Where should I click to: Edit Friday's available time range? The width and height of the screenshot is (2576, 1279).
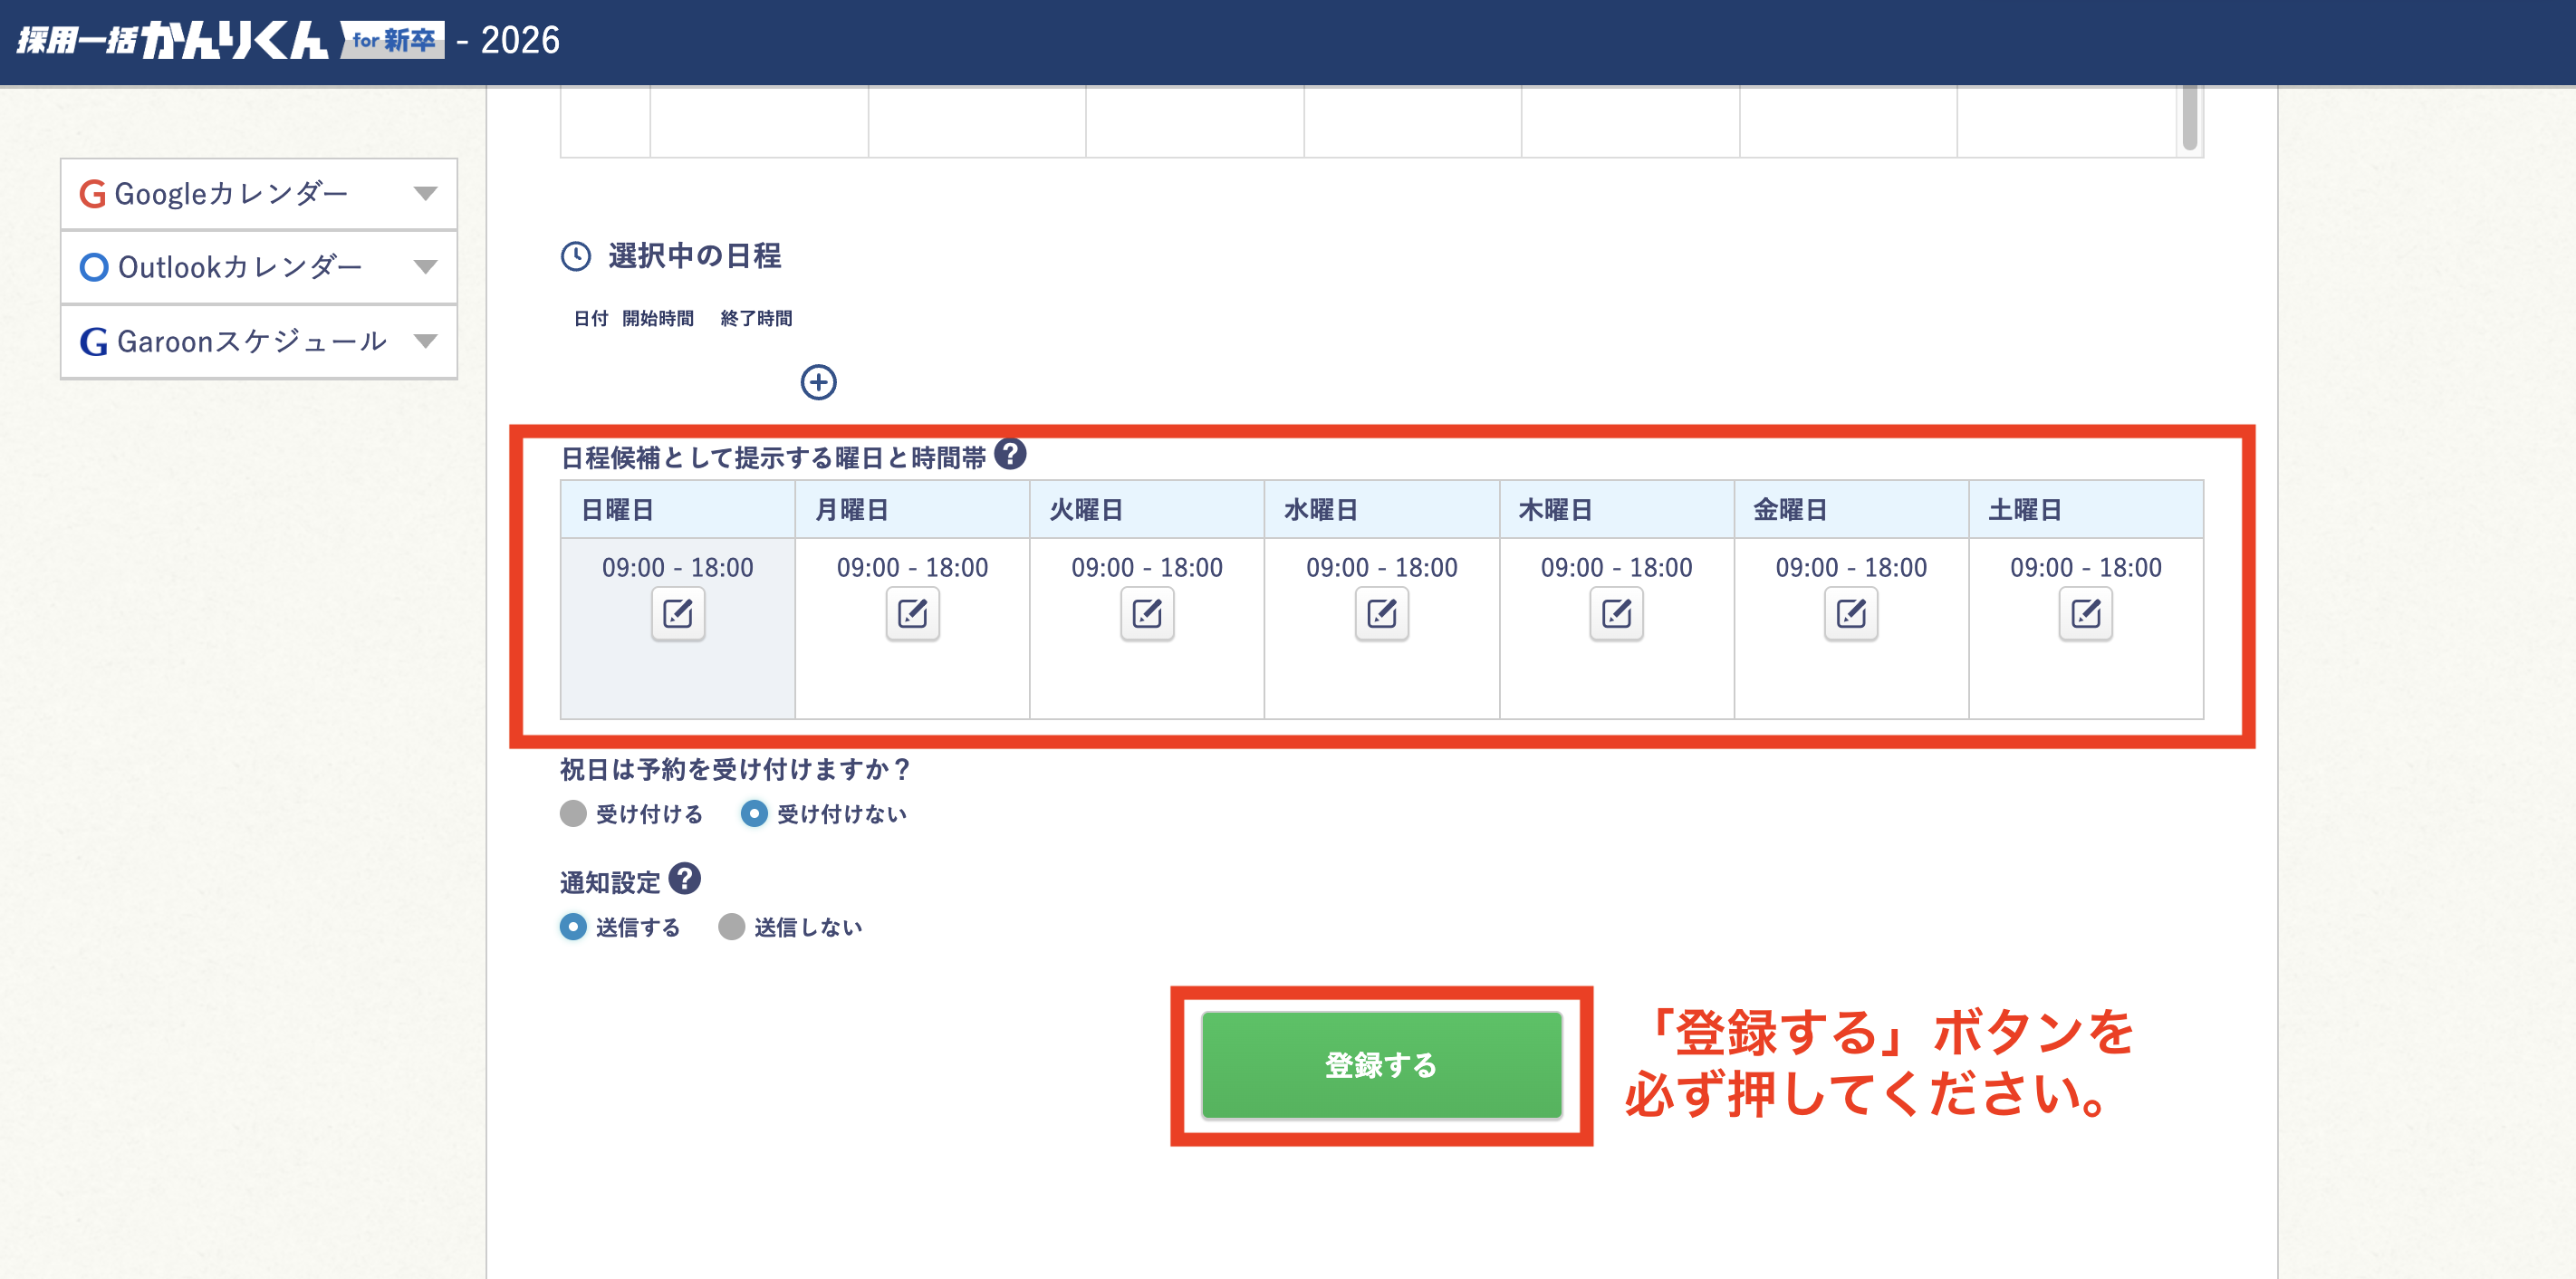click(1850, 615)
